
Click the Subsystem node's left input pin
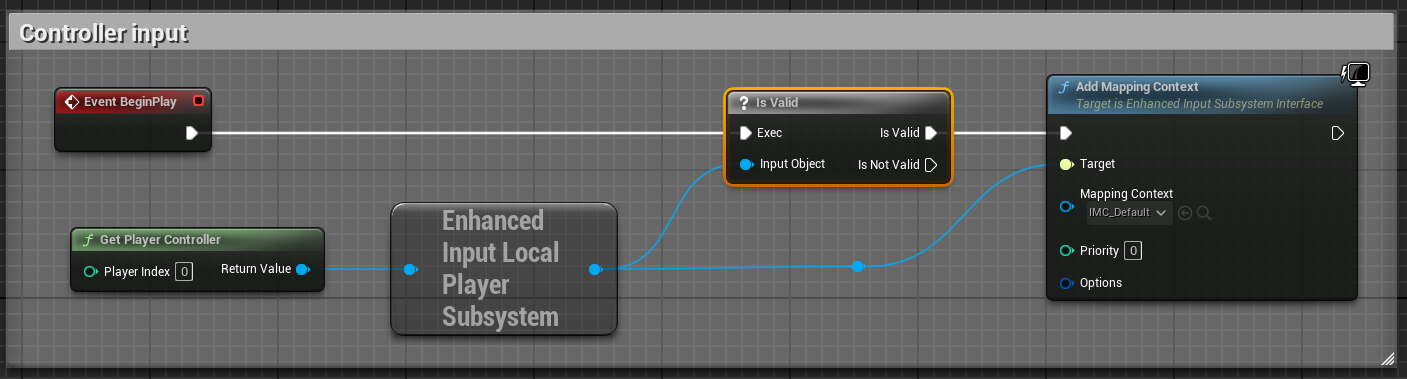[410, 269]
